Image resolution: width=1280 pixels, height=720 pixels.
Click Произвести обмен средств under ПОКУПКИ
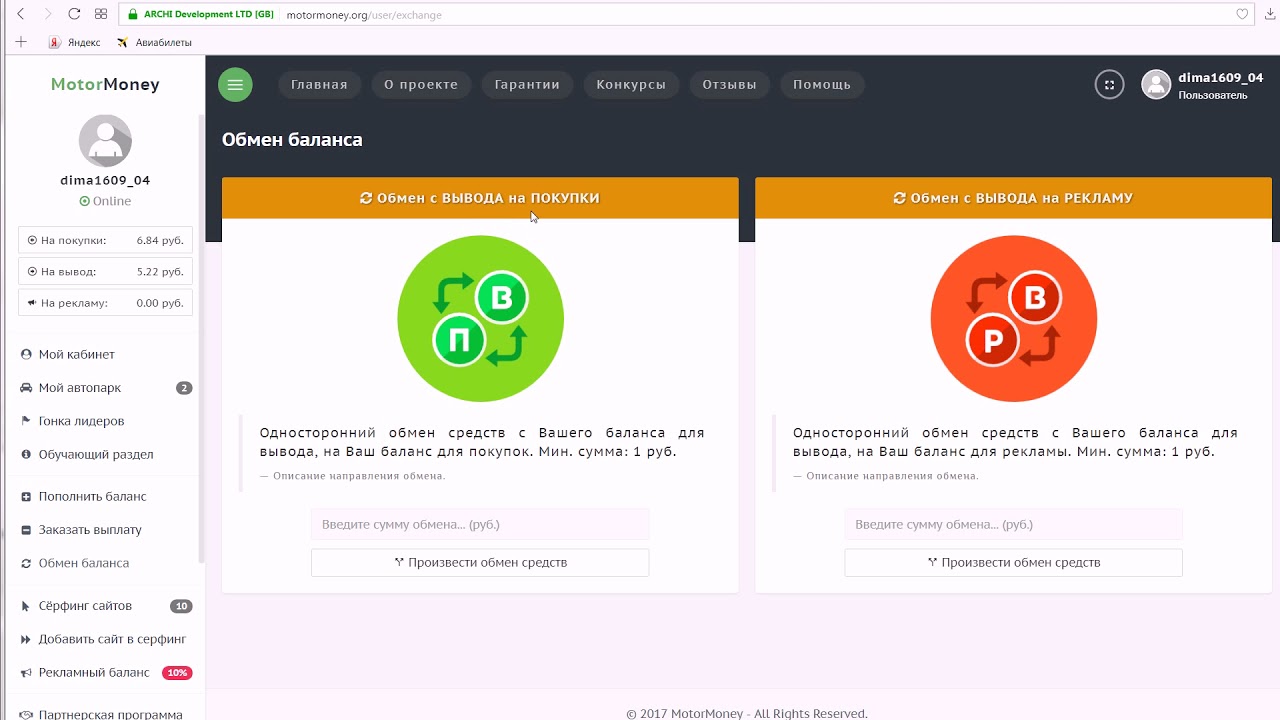480,562
